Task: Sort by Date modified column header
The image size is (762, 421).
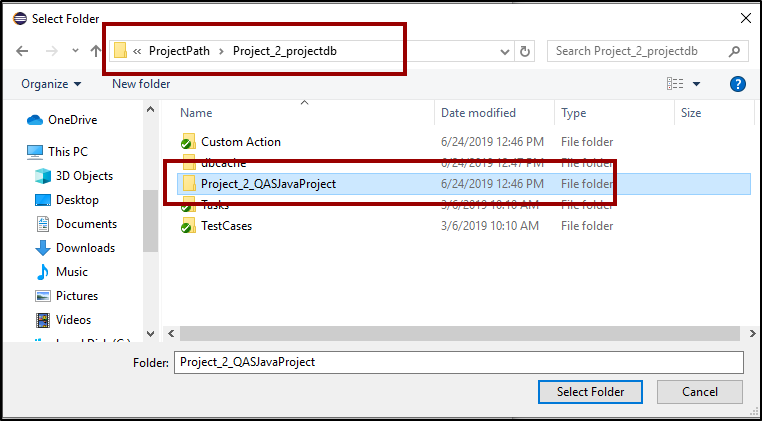Action: tap(478, 113)
